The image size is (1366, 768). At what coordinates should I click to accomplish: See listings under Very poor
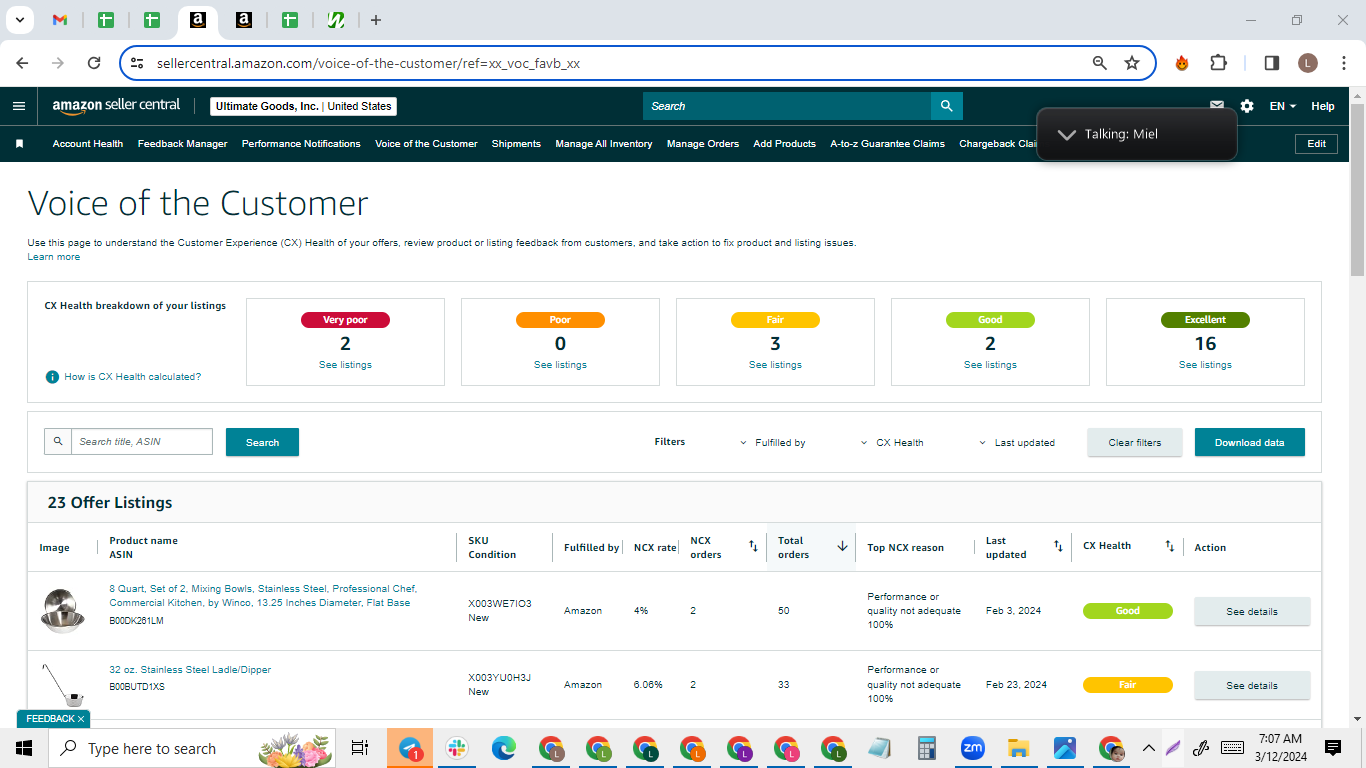[x=345, y=365]
